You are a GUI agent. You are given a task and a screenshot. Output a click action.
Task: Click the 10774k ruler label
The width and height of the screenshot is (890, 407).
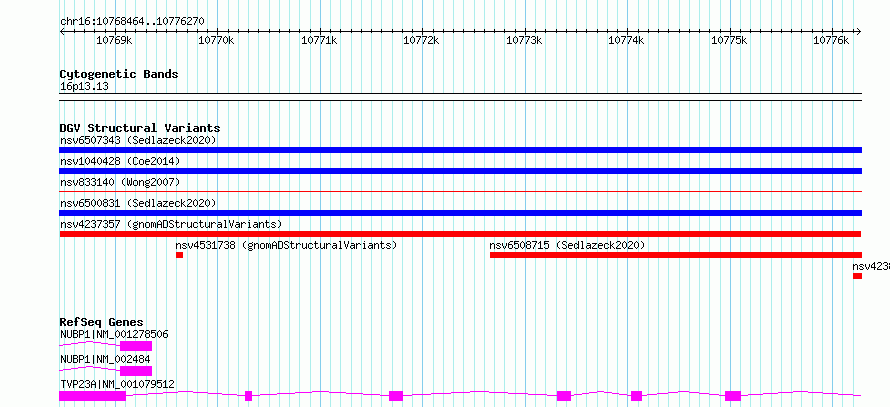point(626,40)
